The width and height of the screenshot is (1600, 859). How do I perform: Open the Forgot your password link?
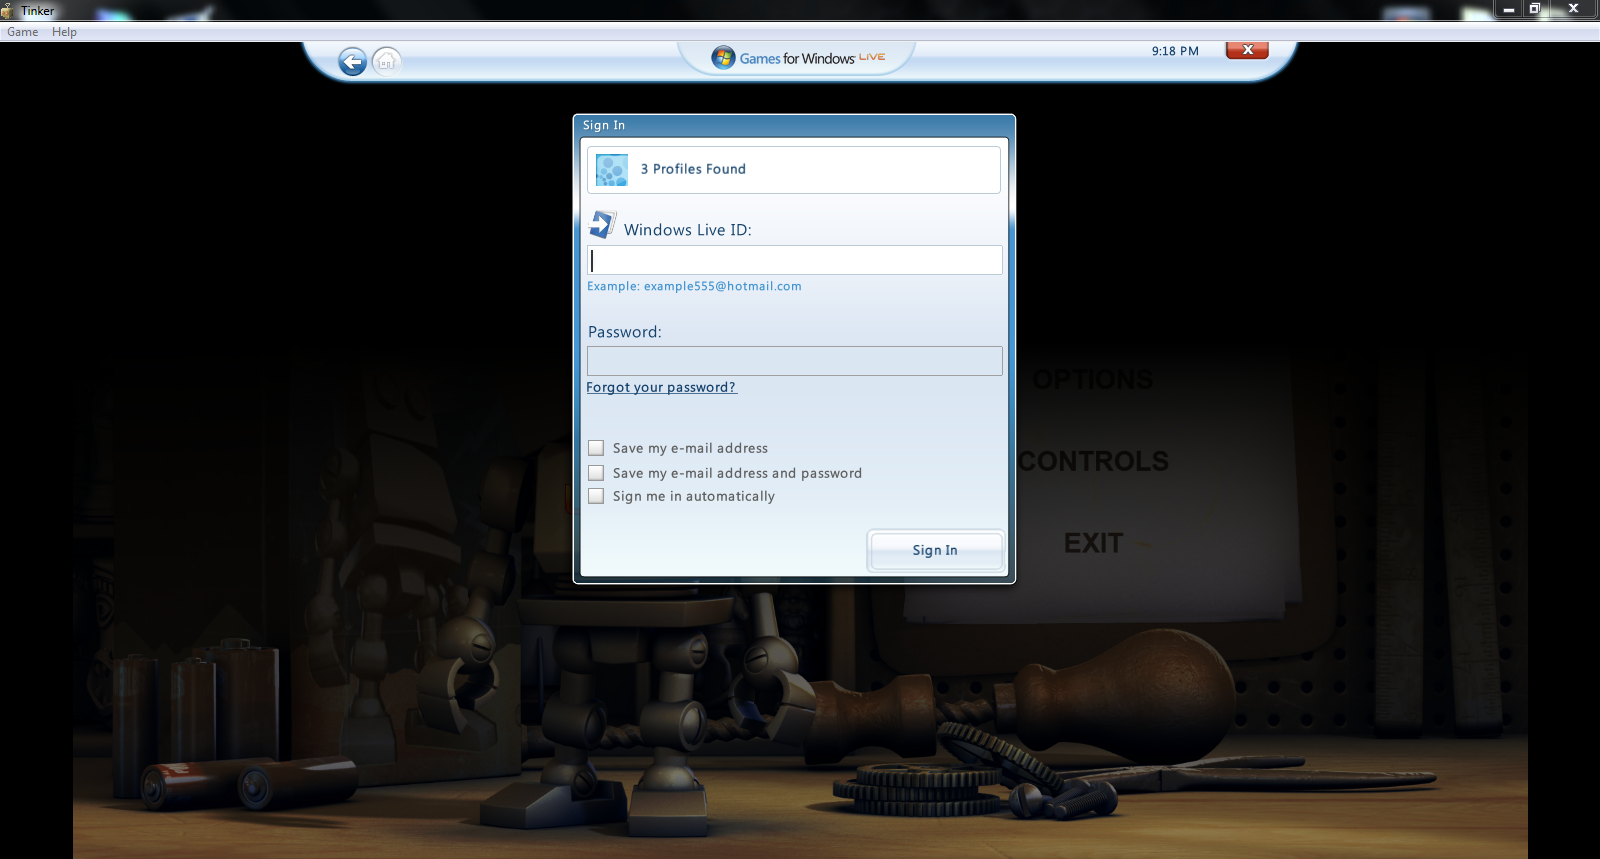(x=661, y=387)
